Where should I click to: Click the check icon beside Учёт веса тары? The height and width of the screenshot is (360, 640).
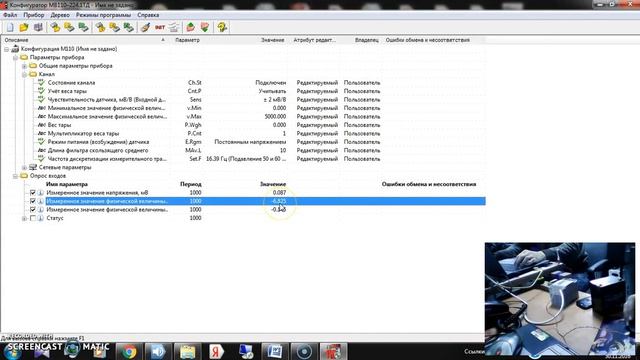tap(41, 91)
